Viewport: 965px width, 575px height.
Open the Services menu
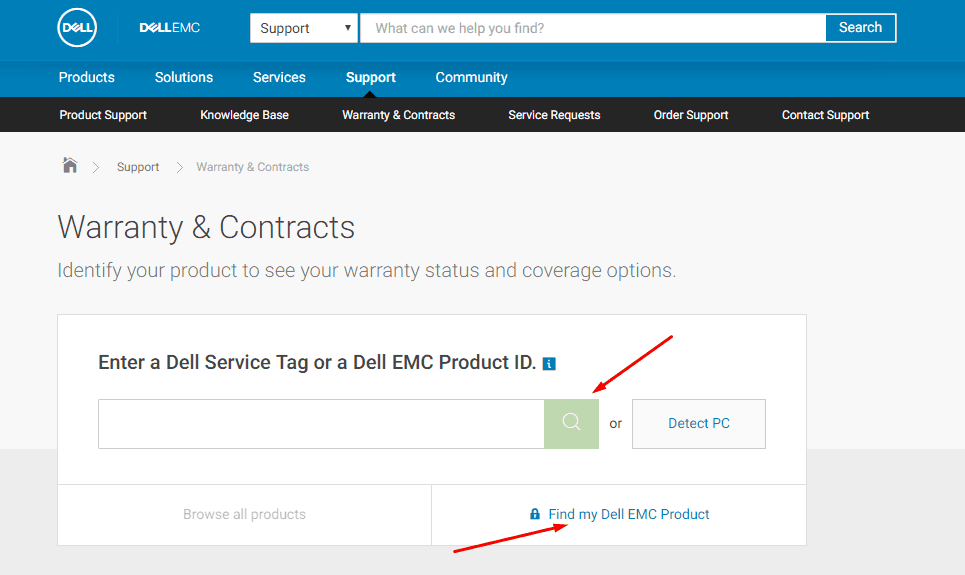[279, 78]
